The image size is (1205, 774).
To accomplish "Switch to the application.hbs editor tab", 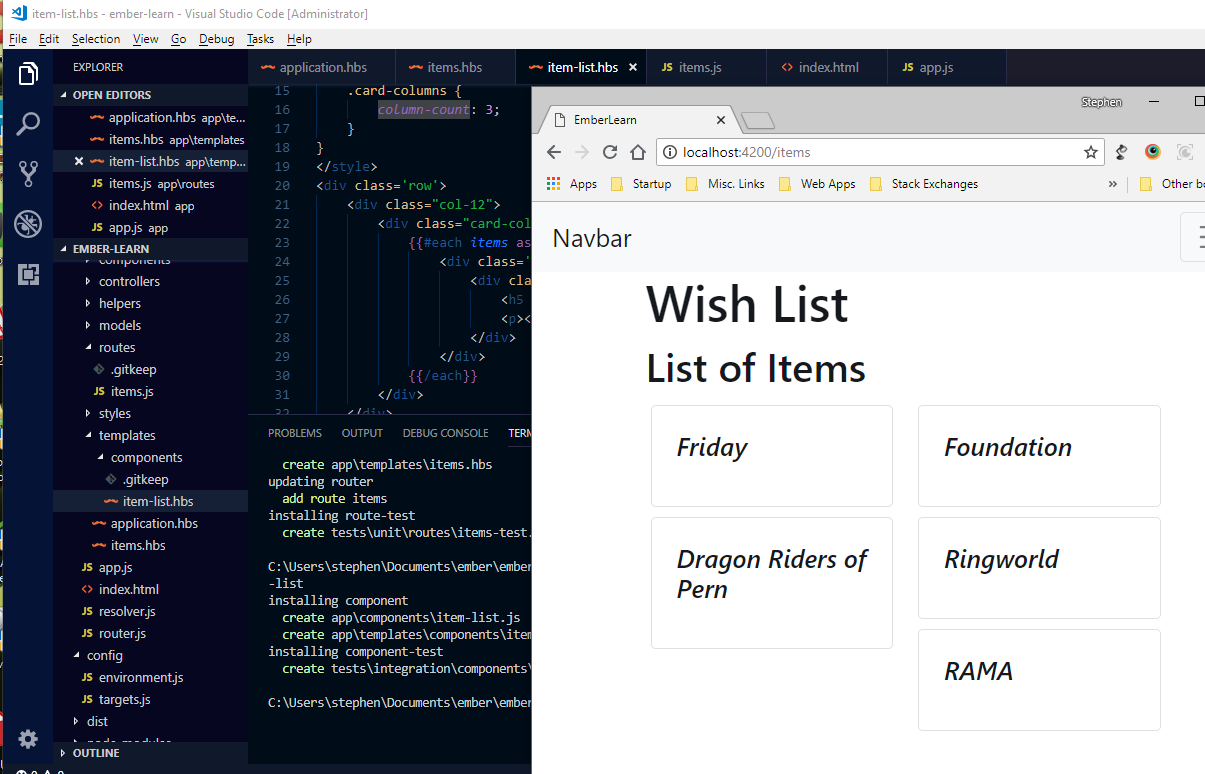I will 322,67.
